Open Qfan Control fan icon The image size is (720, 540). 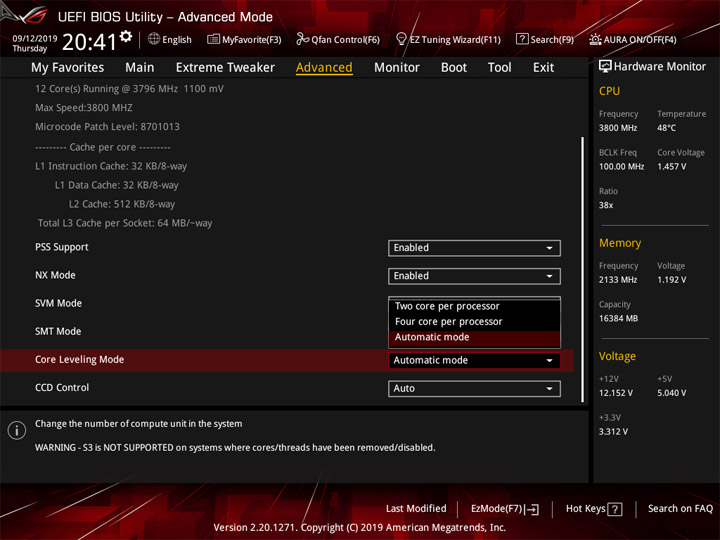[x=302, y=39]
